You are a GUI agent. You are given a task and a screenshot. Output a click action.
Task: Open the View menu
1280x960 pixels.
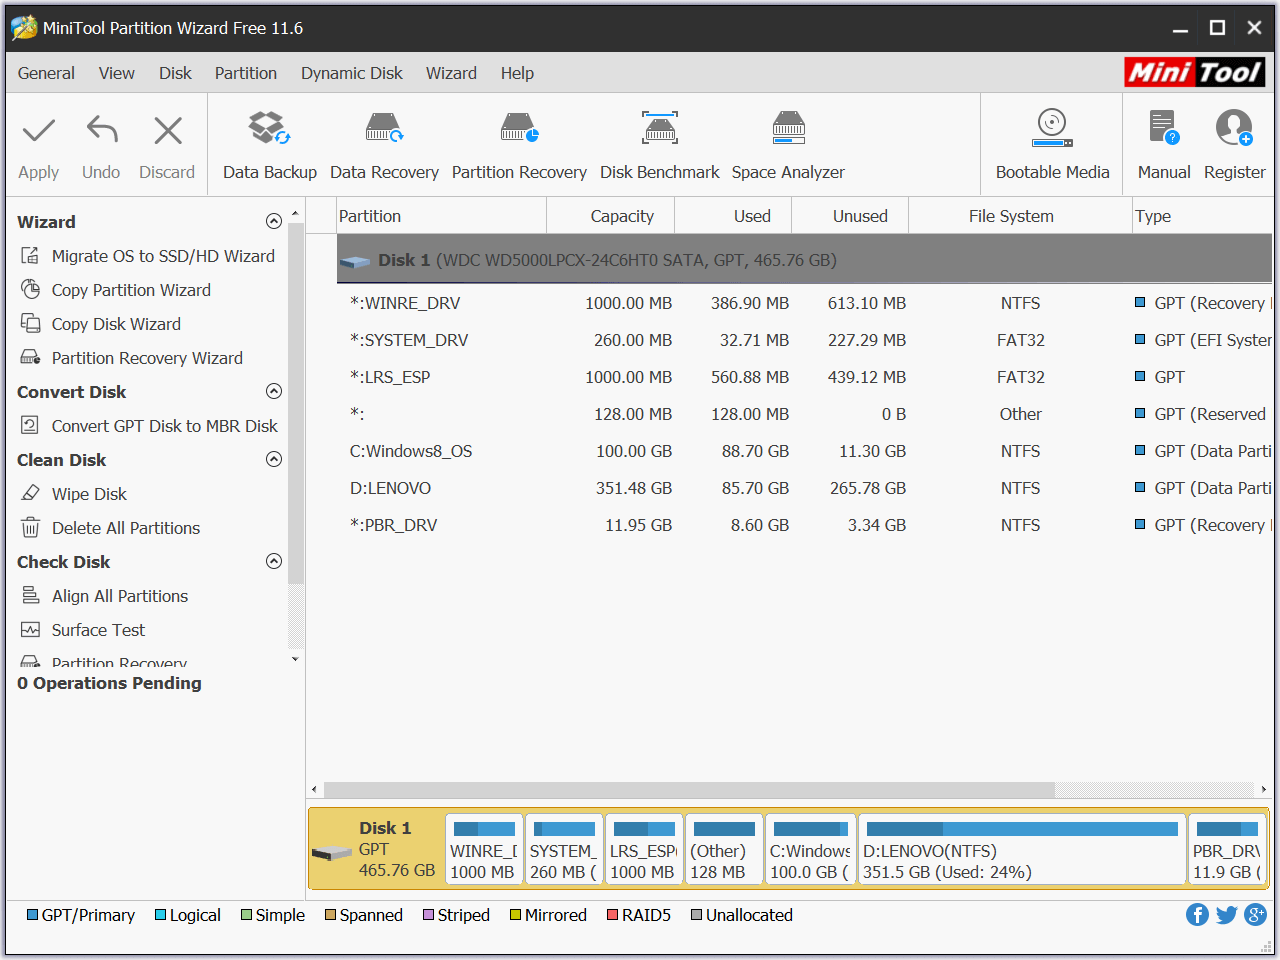pos(116,73)
